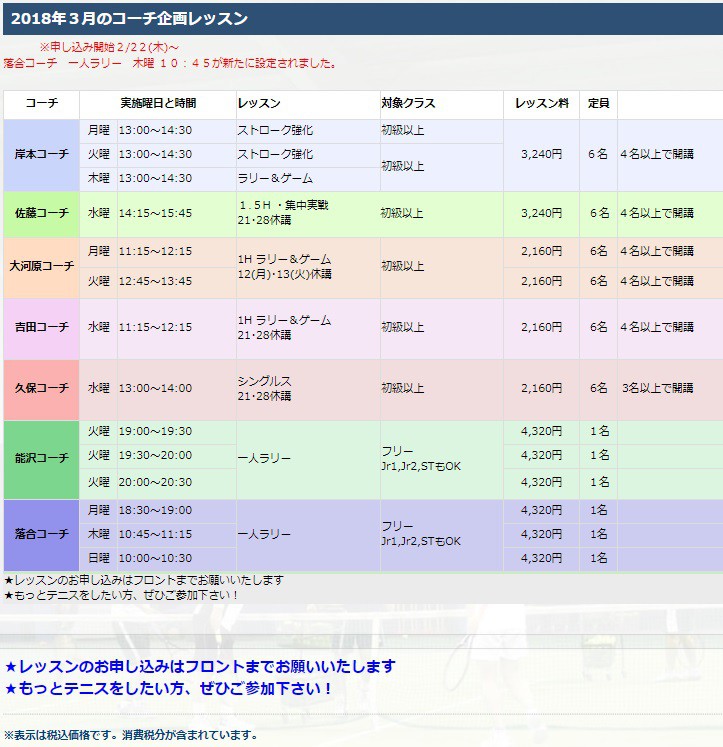Viewport: 723px width, 747px height.
Task: Click the red 申し込み開始 2/22(木) notice
Action: tap(109, 47)
